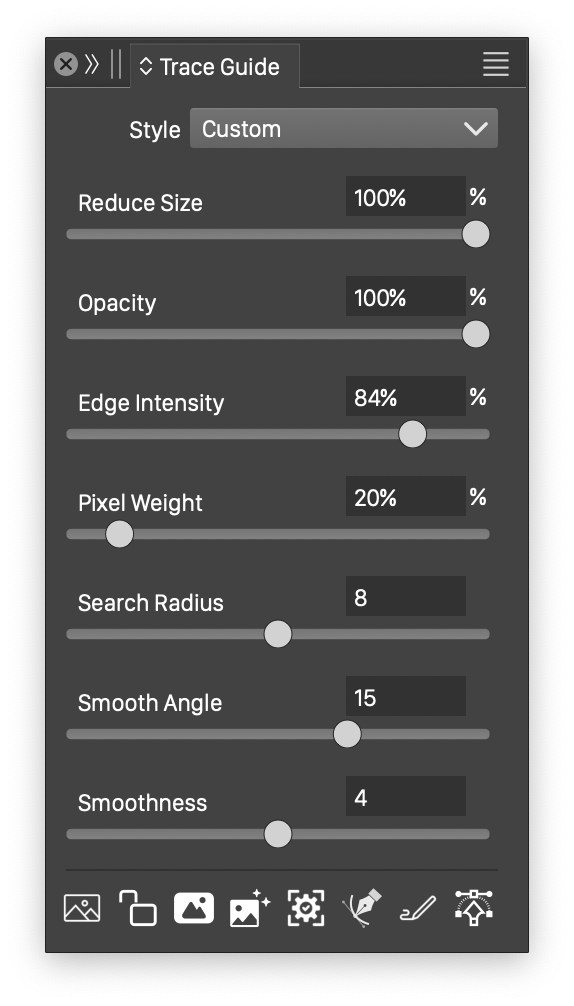Click the plain image outline icon
This screenshot has height=1006, width=574.
point(82,908)
